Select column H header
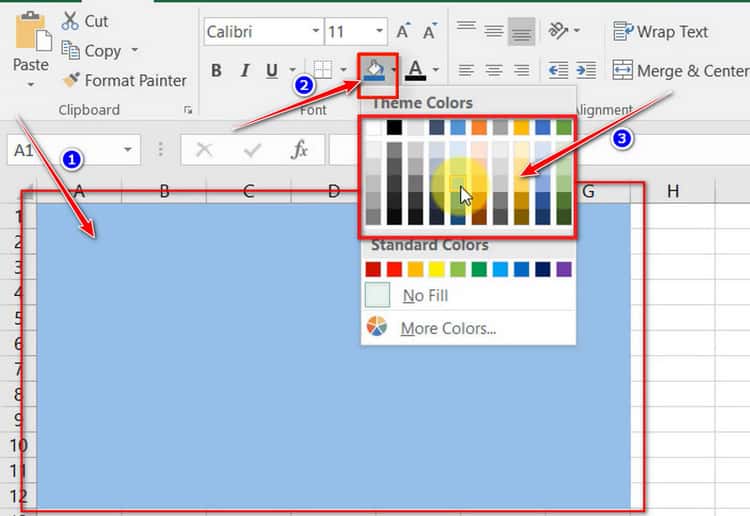This screenshot has width=750, height=516. coord(673,191)
